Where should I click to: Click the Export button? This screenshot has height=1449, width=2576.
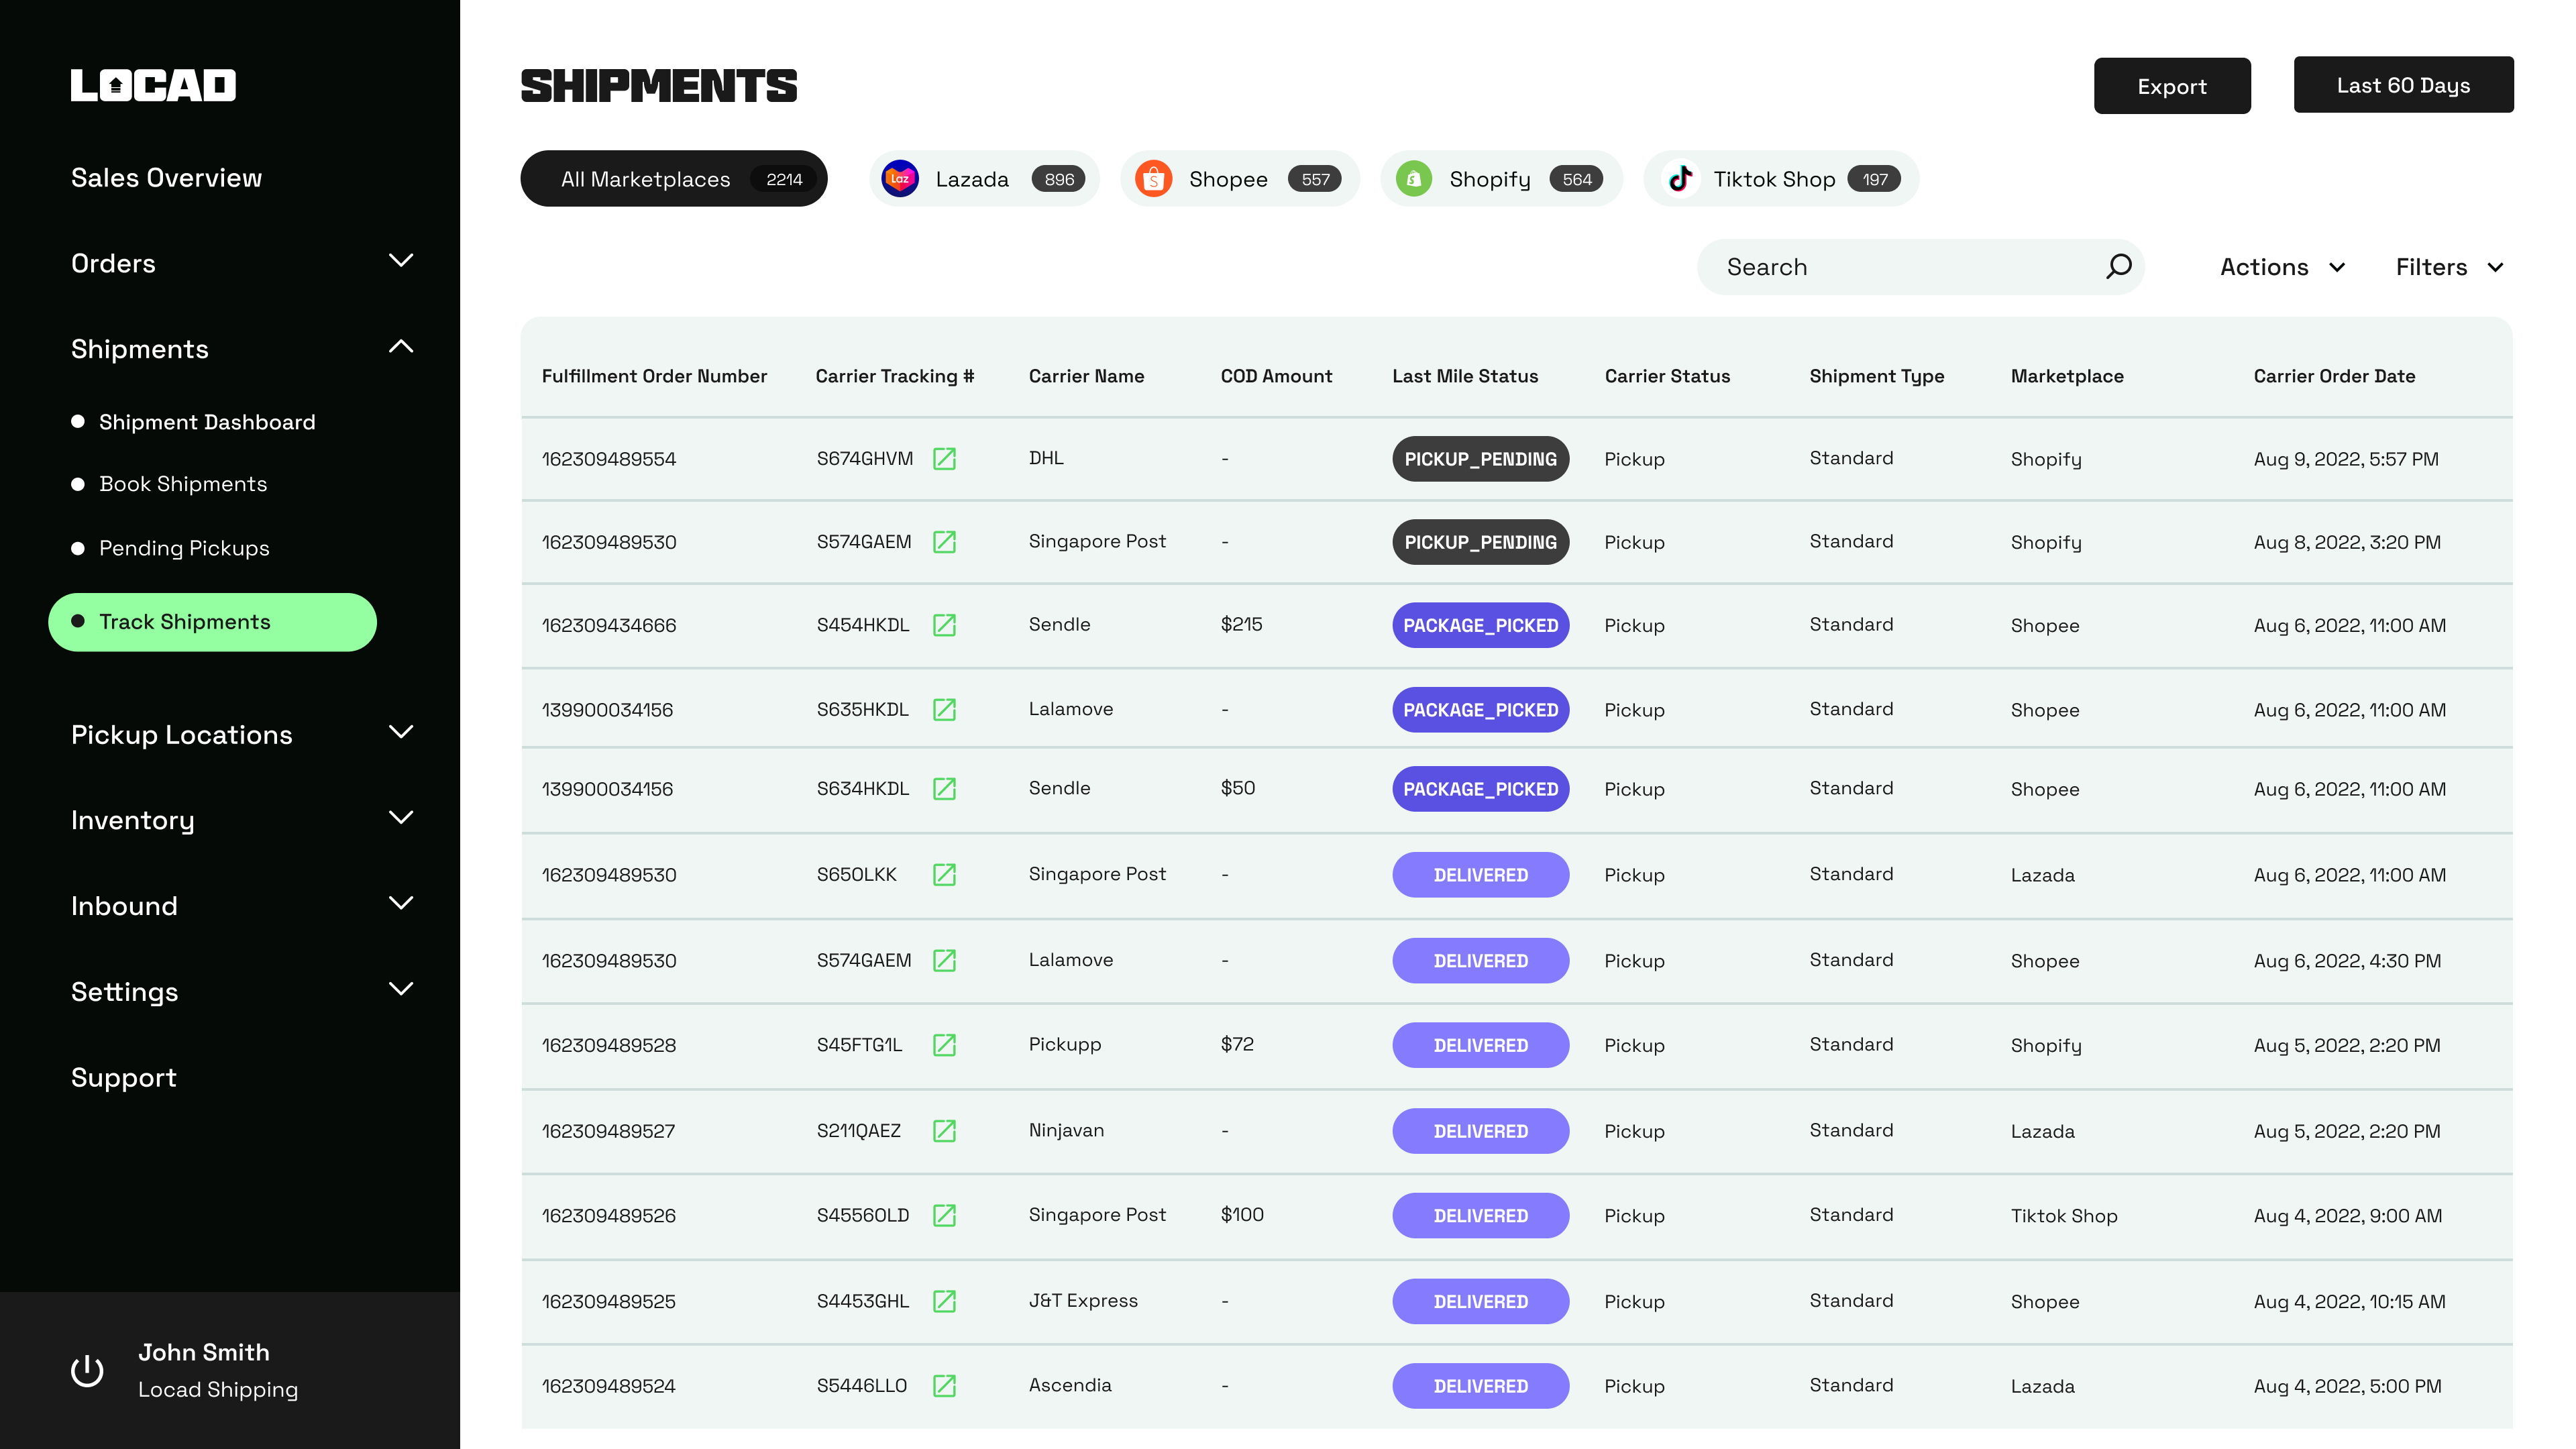pos(2171,86)
